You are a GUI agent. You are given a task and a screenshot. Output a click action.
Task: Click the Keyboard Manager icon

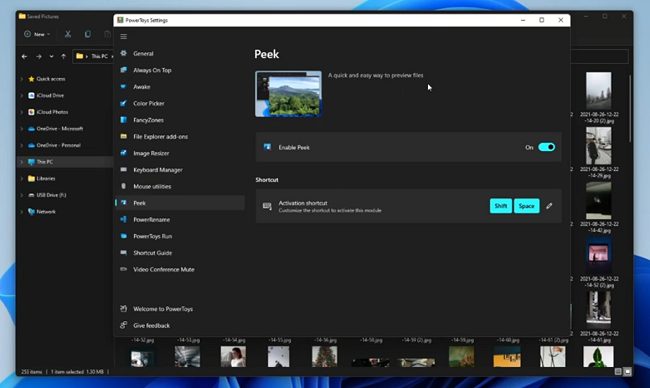[x=124, y=170]
